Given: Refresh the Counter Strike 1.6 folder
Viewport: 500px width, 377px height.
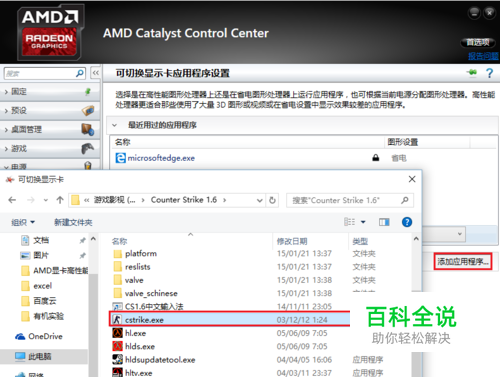Looking at the screenshot, I should coord(272,200).
